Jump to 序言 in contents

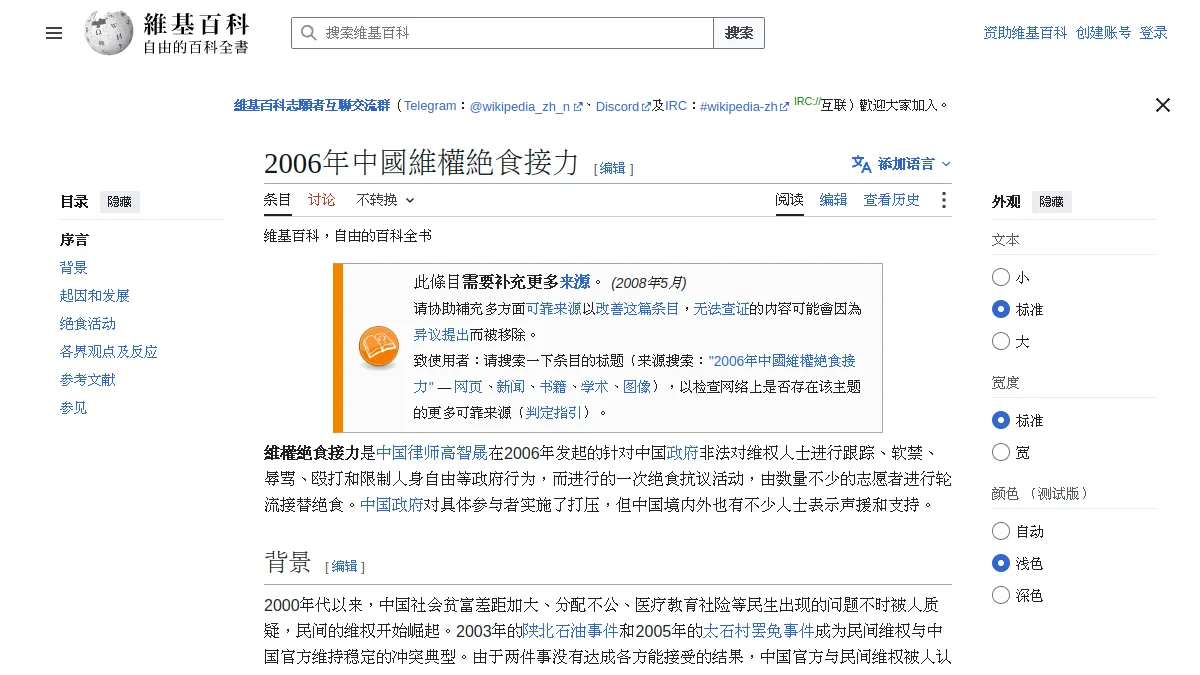[x=74, y=240]
